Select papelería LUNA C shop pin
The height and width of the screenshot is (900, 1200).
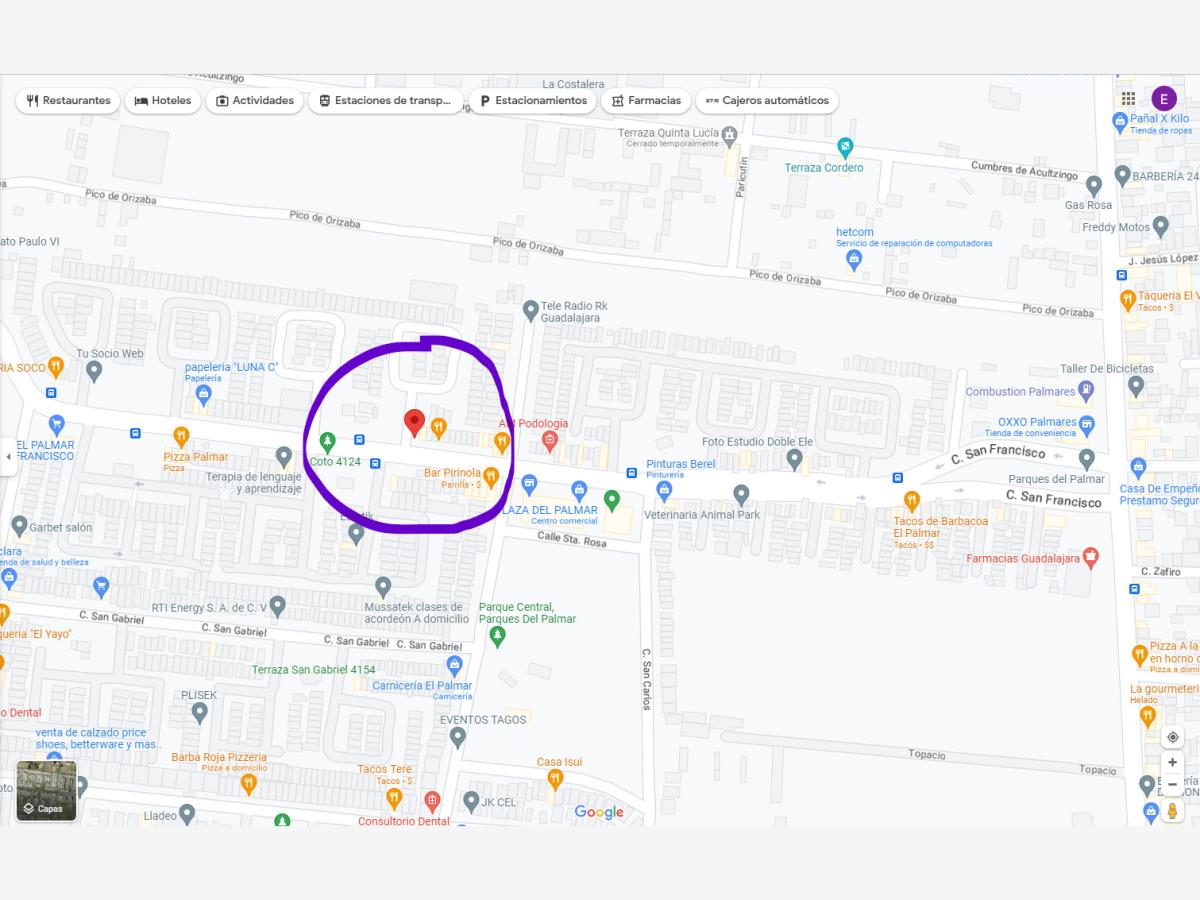[204, 394]
